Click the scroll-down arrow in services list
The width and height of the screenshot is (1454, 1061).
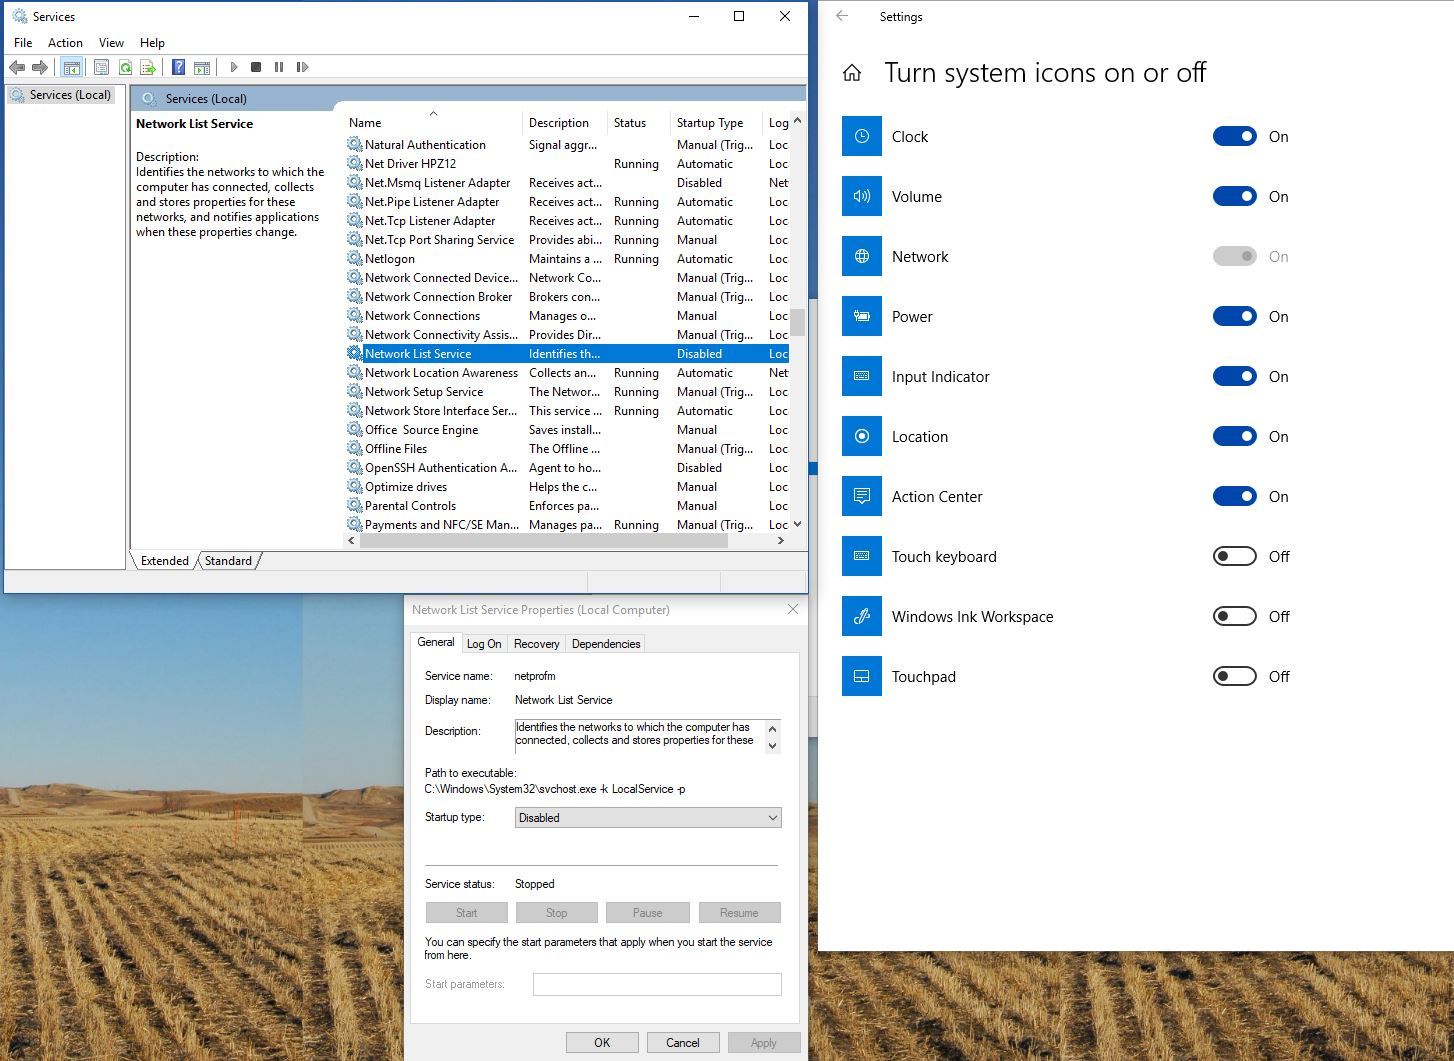click(796, 523)
